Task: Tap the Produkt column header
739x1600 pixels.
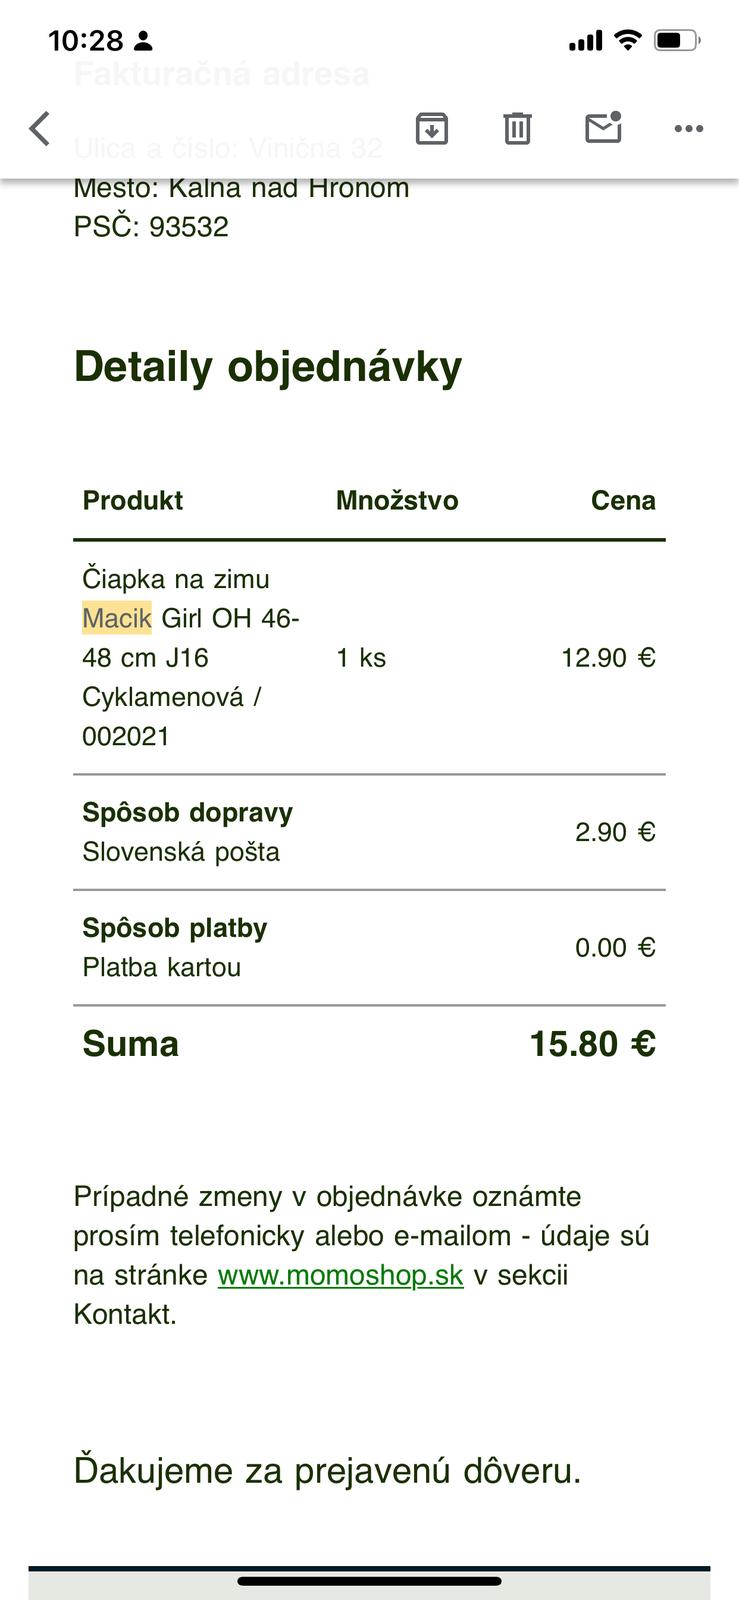Action: click(133, 501)
